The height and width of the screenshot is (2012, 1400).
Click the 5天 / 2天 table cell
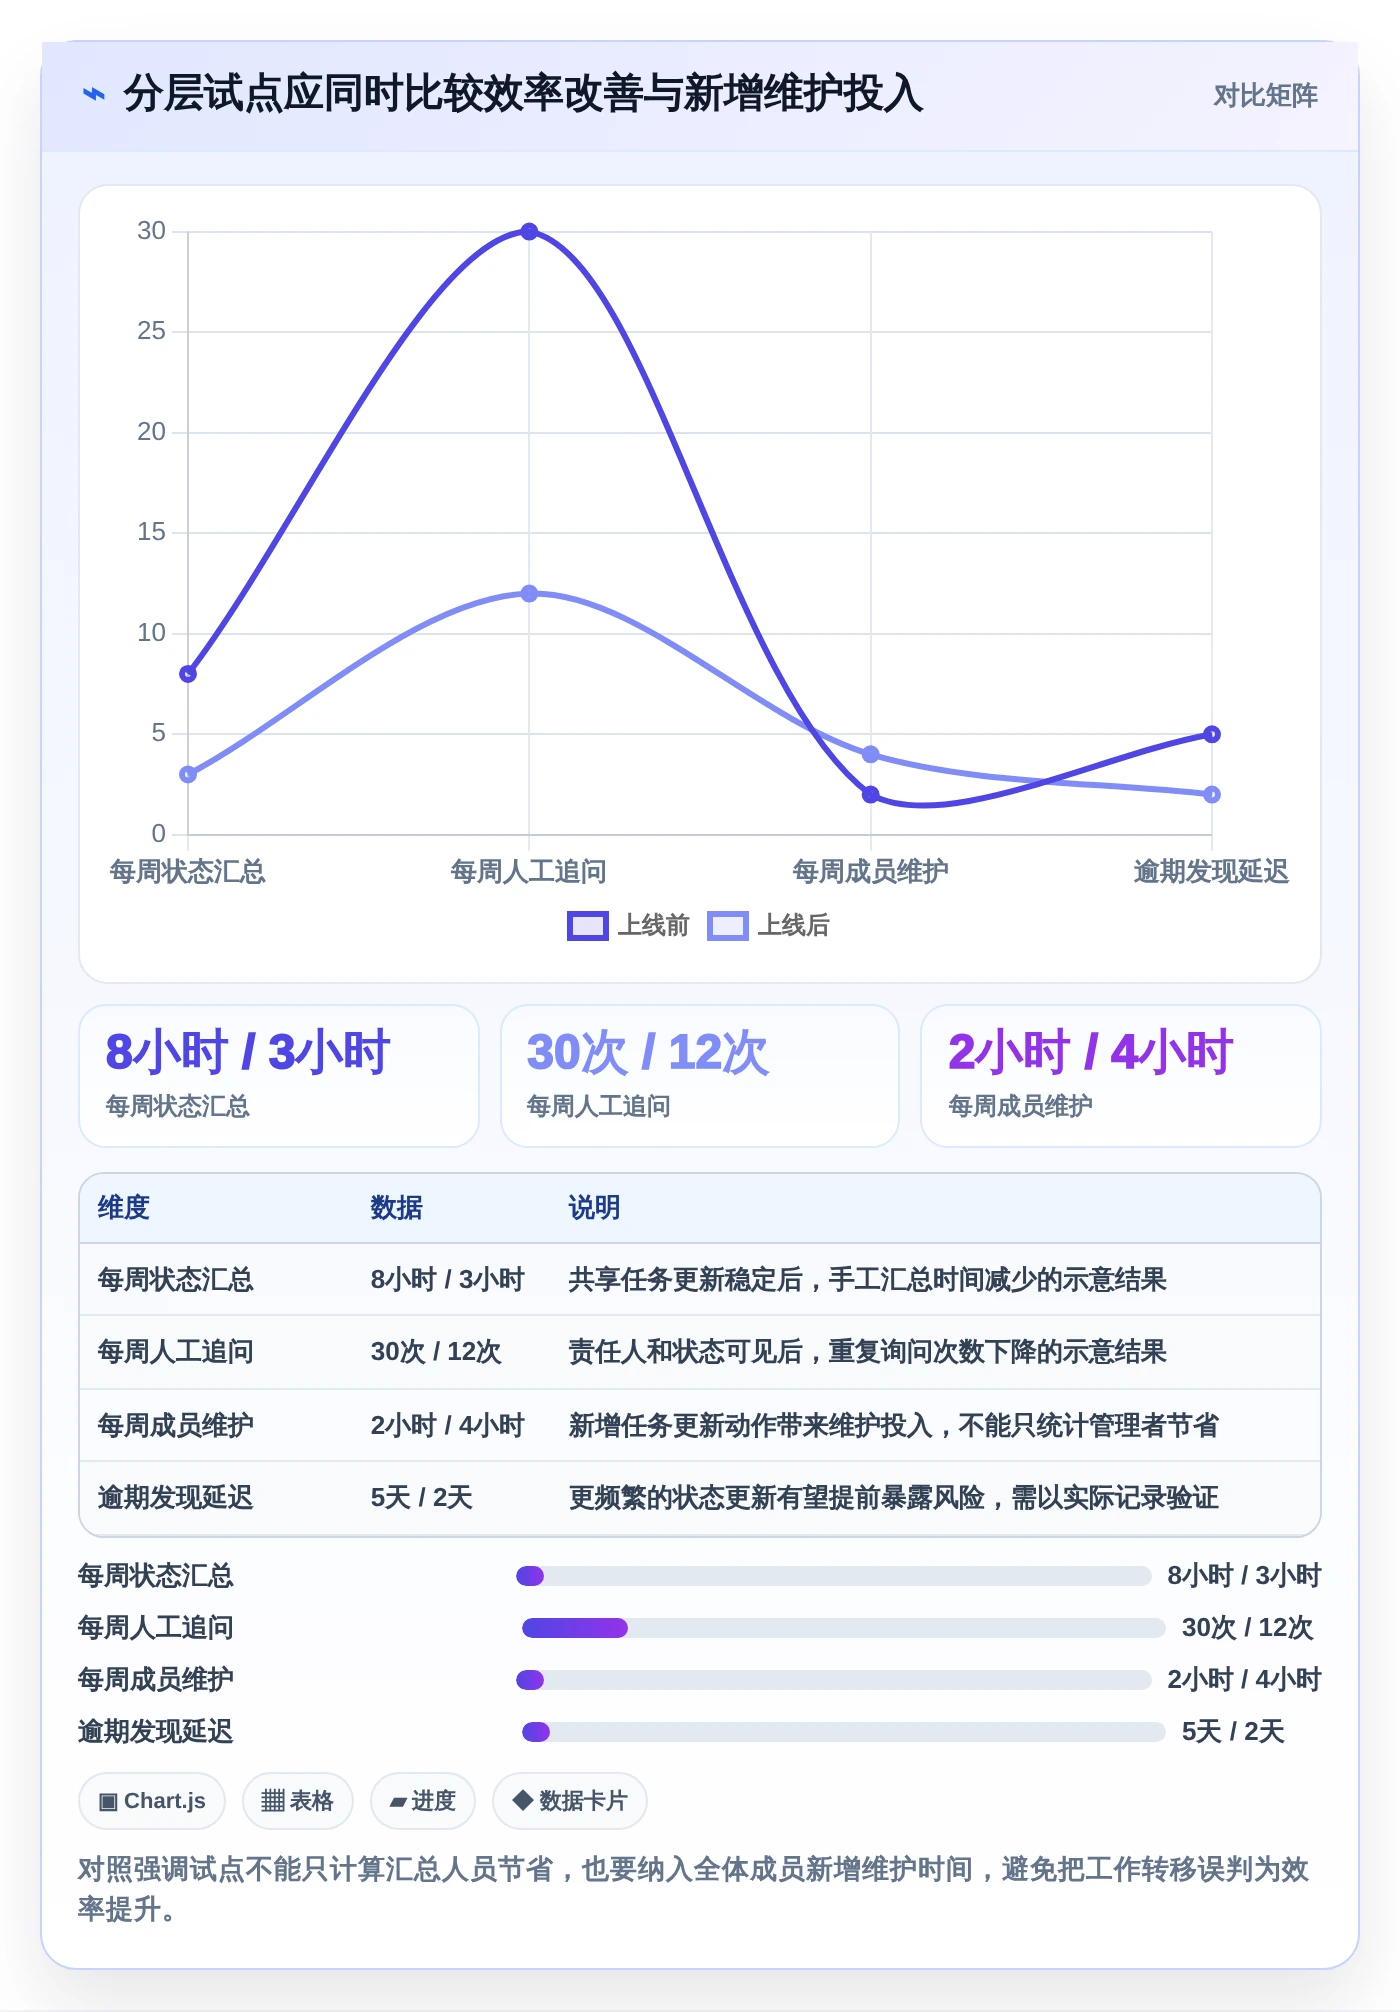421,1498
